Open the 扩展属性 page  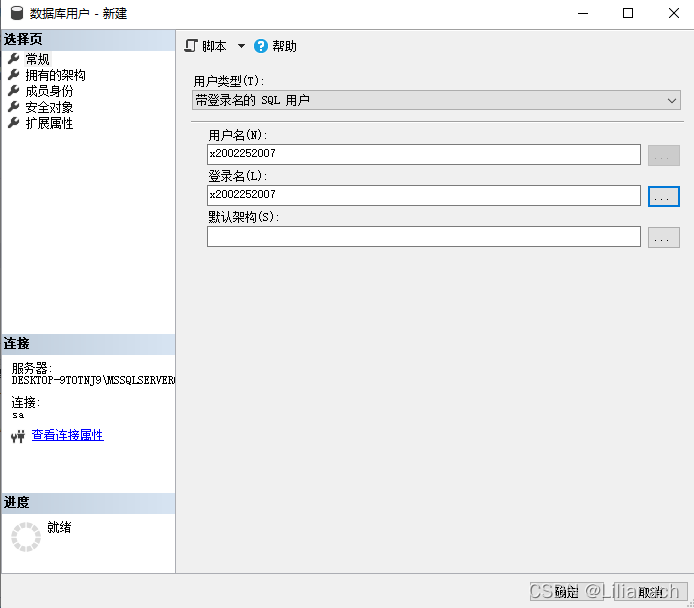click(x=49, y=123)
